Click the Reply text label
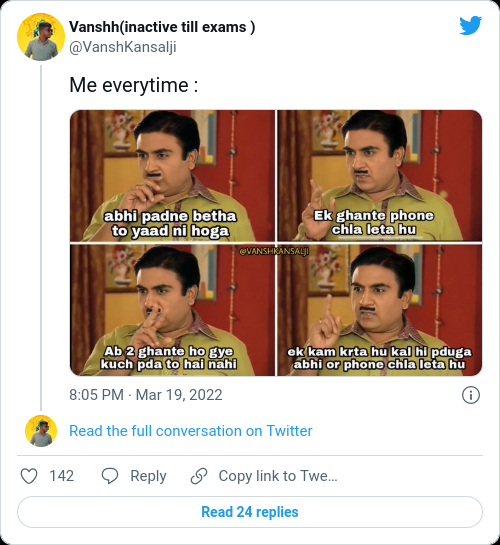 click(148, 476)
